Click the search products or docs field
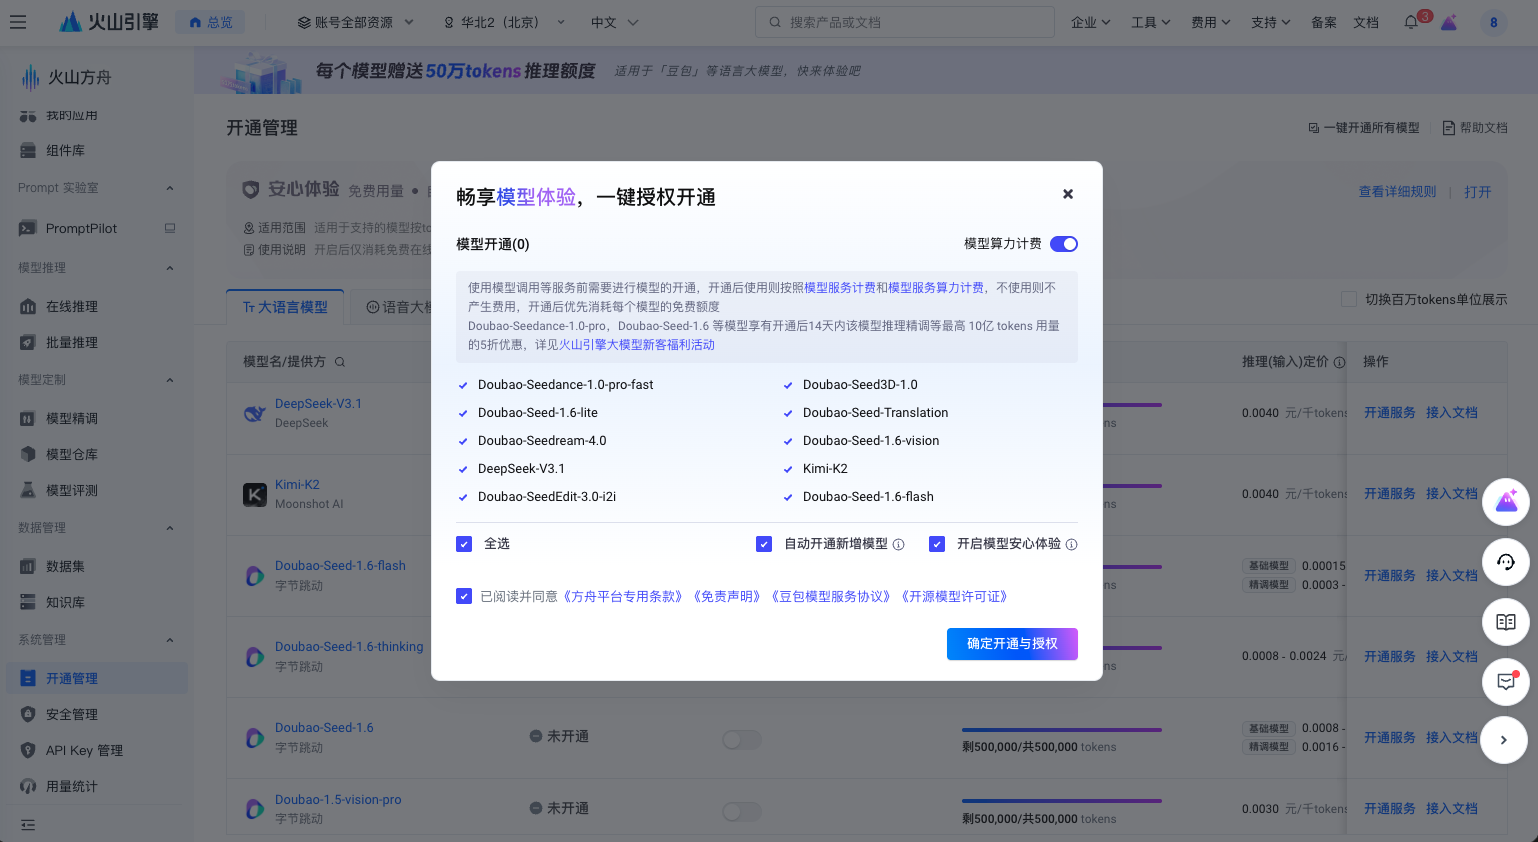 tap(905, 22)
